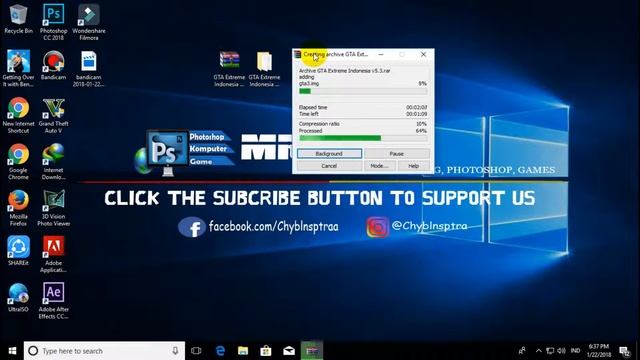The image size is (640, 360).
Task: Open 3D Vision Photo Viewer shortcut
Action: [53, 207]
